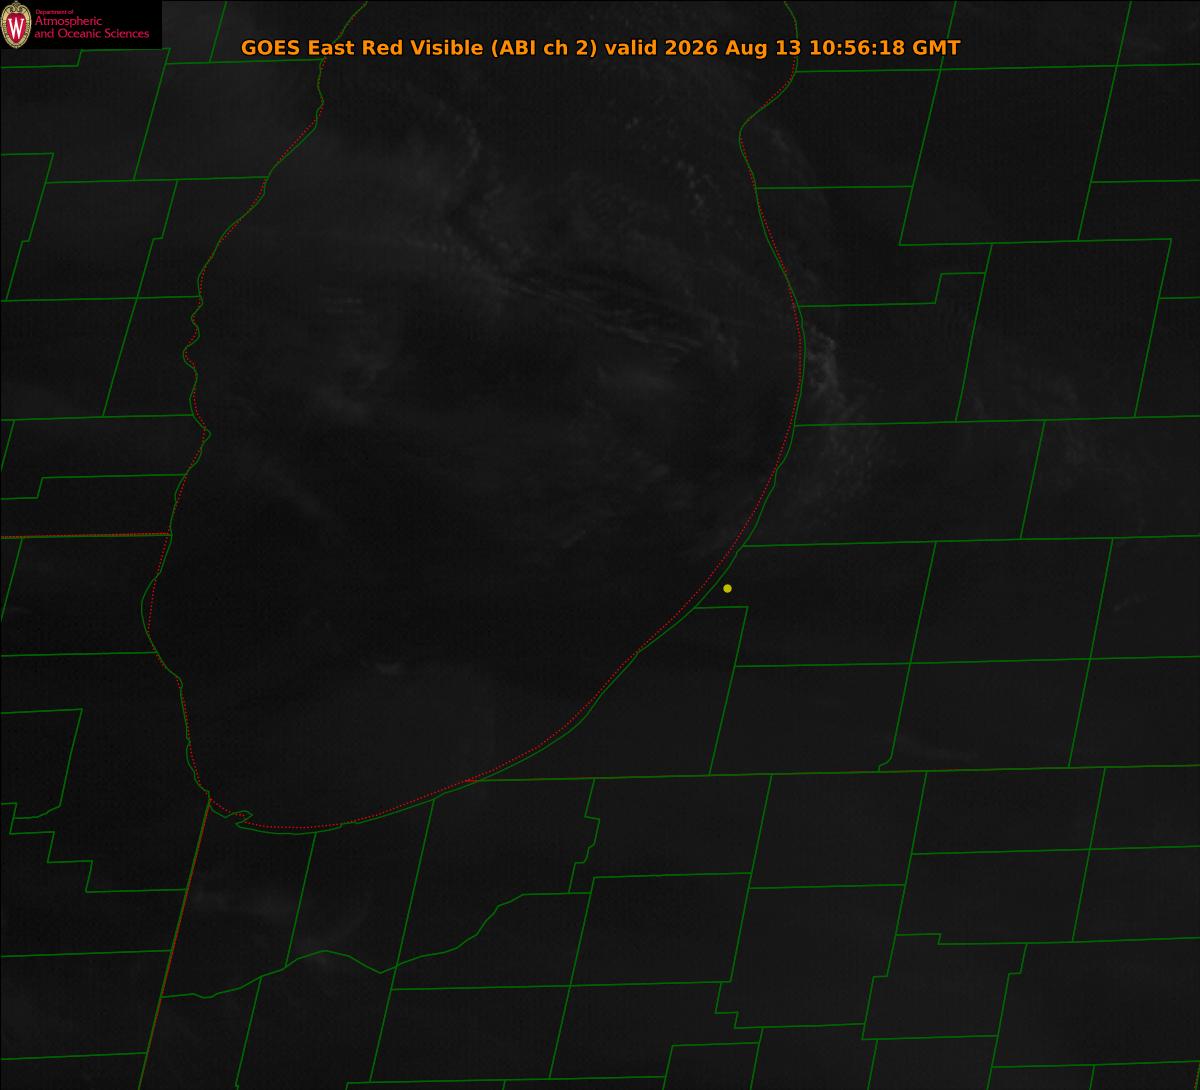
Task: Click the cloud patch along the eastern shoreline
Action: tap(830, 370)
